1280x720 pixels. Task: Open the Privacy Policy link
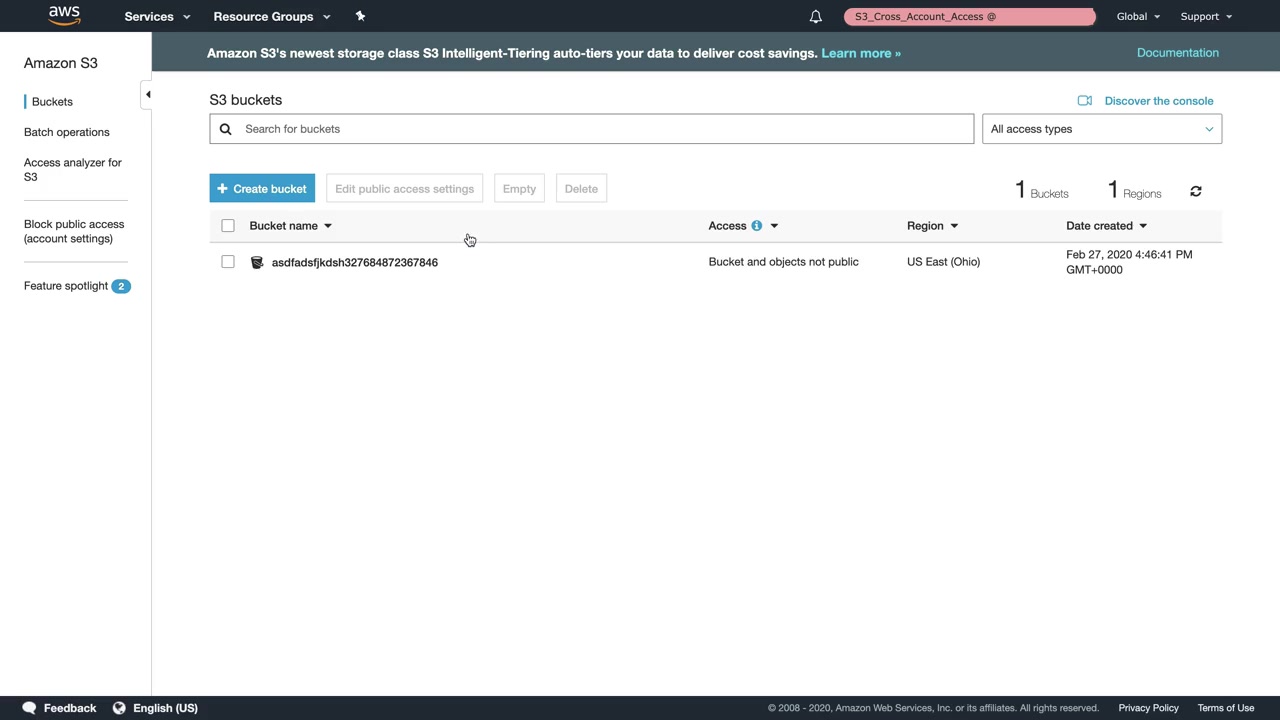pos(1149,708)
